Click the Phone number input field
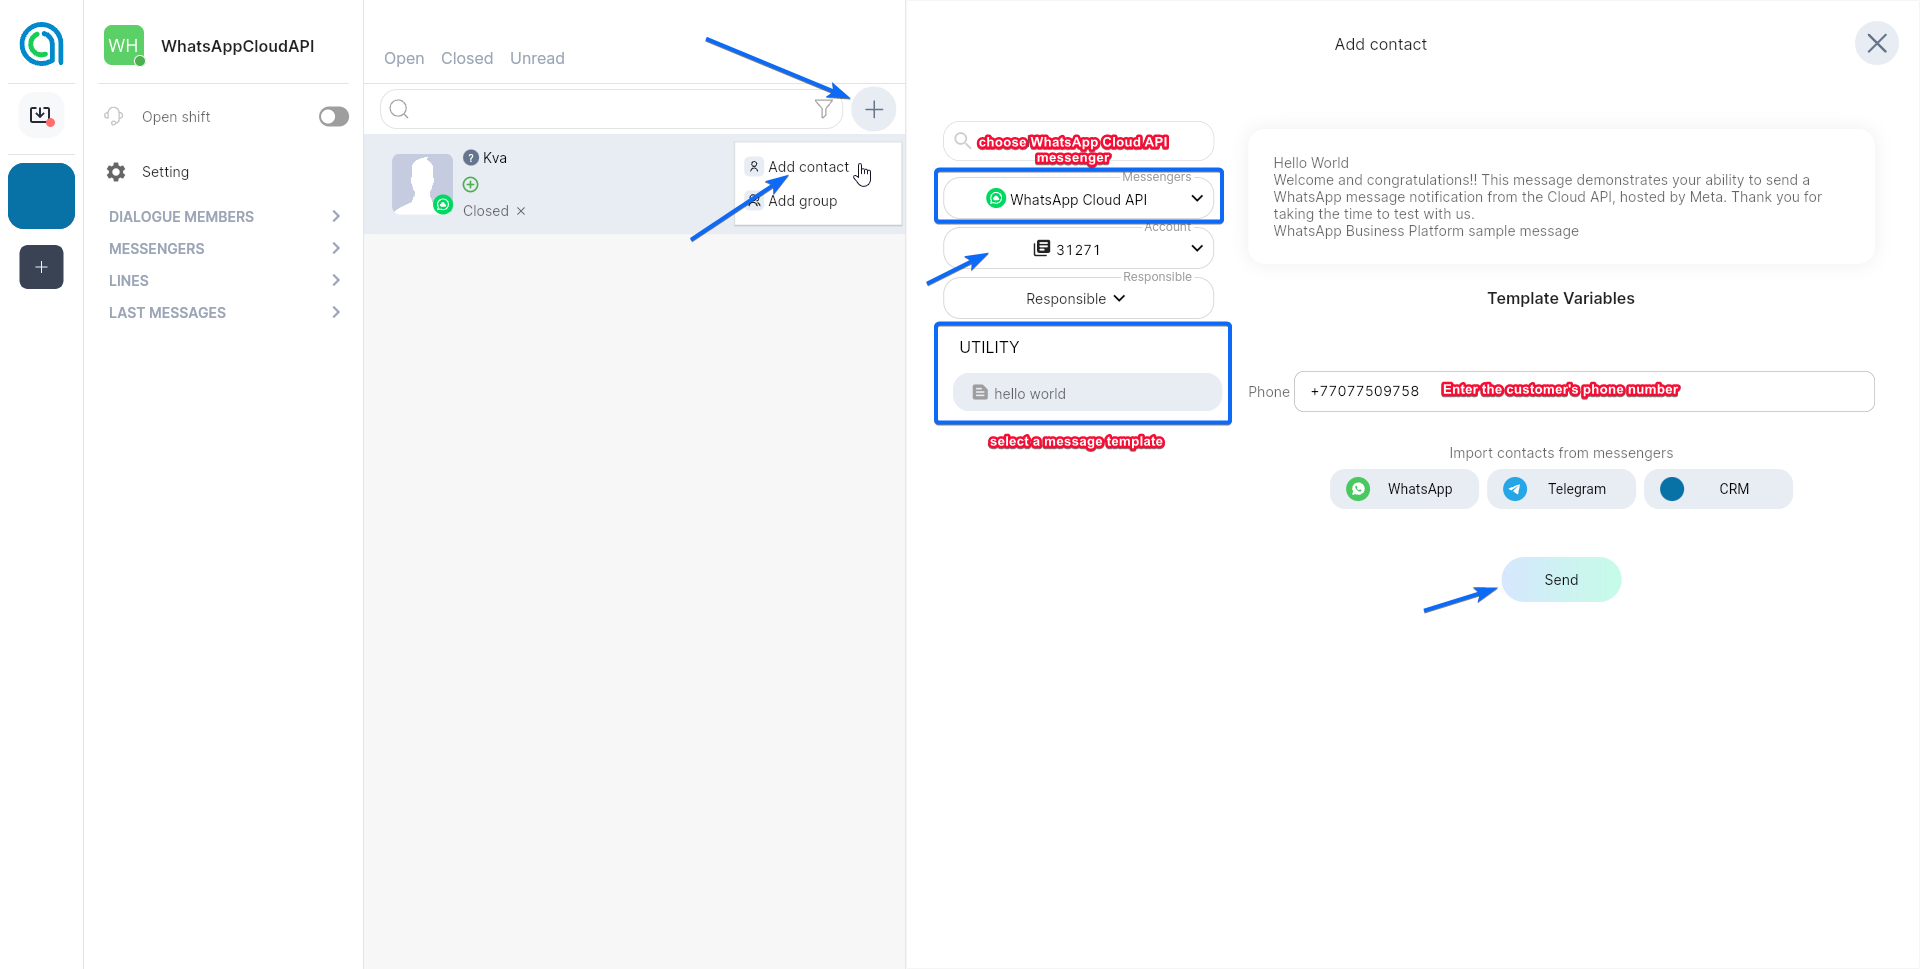The width and height of the screenshot is (1920, 969). (x=1583, y=391)
